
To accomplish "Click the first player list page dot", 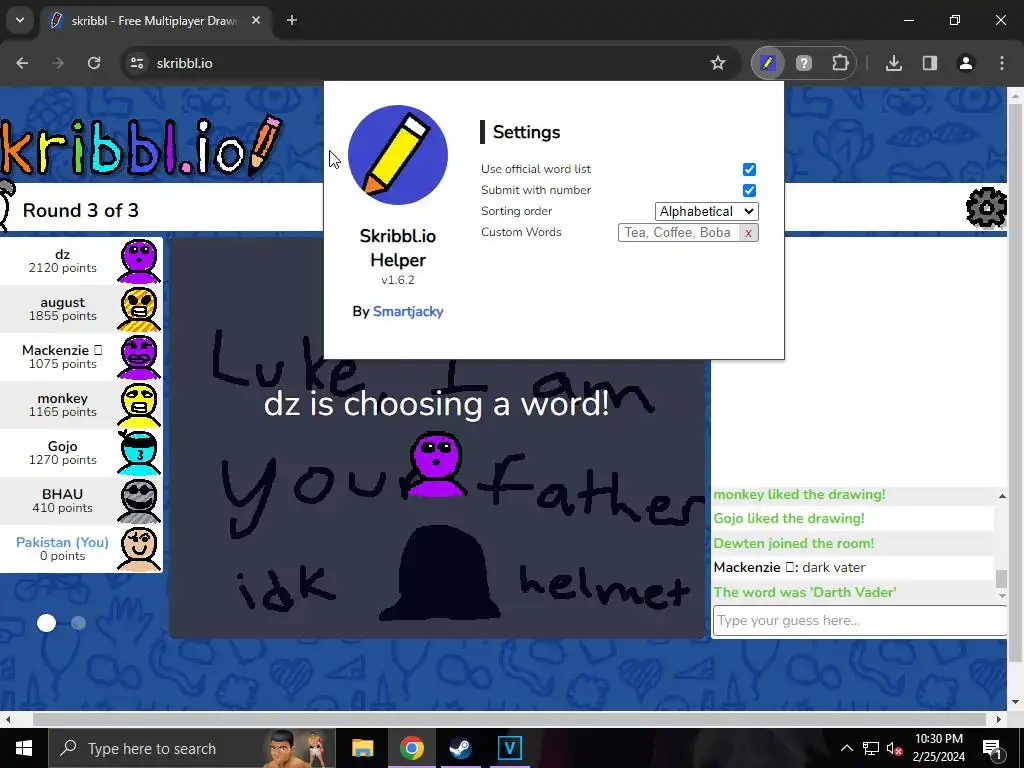I will tap(46, 623).
